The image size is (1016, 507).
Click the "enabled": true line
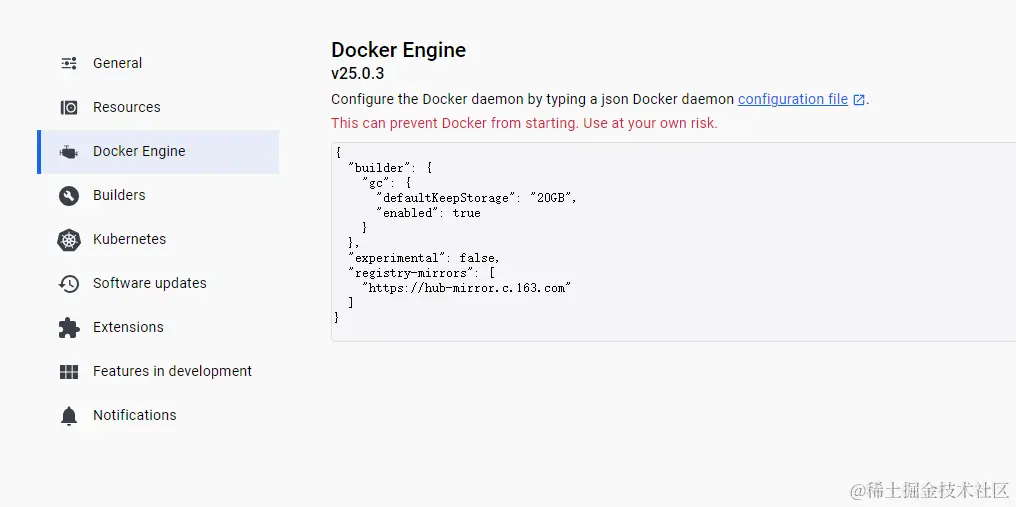[x=428, y=213]
